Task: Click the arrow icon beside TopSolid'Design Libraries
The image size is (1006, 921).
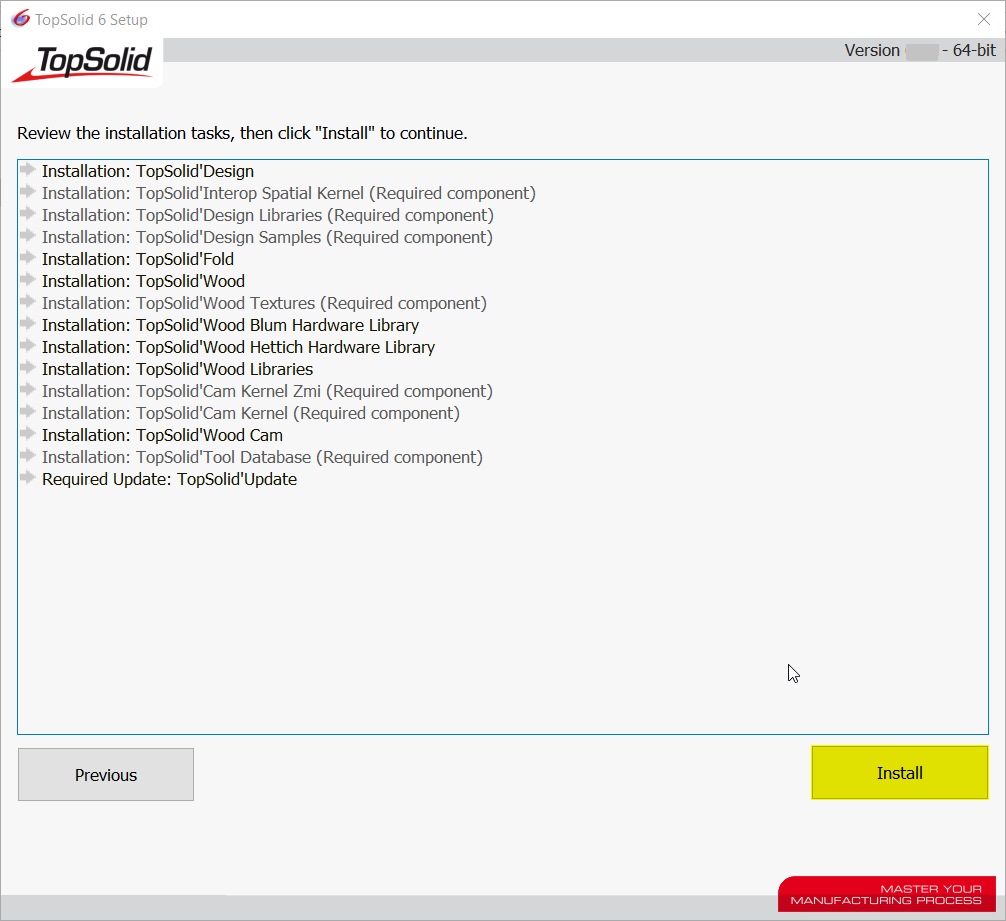Action: [28, 213]
